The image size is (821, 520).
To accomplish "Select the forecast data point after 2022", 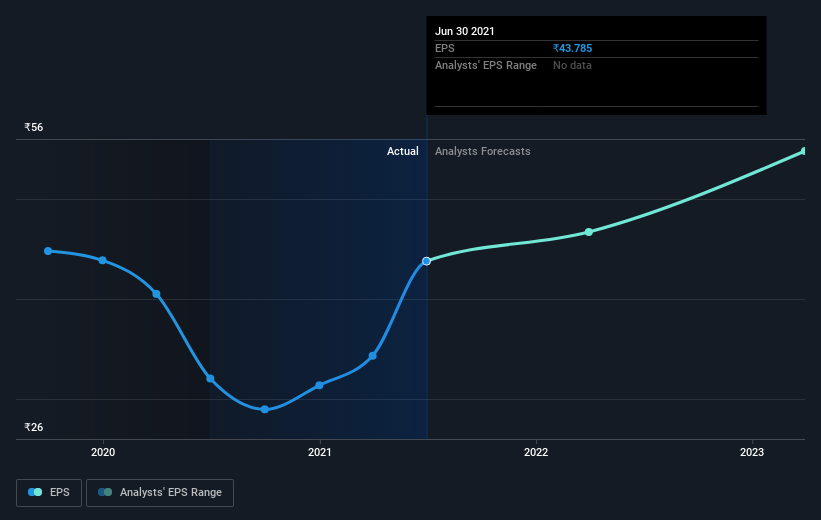I will click(589, 232).
